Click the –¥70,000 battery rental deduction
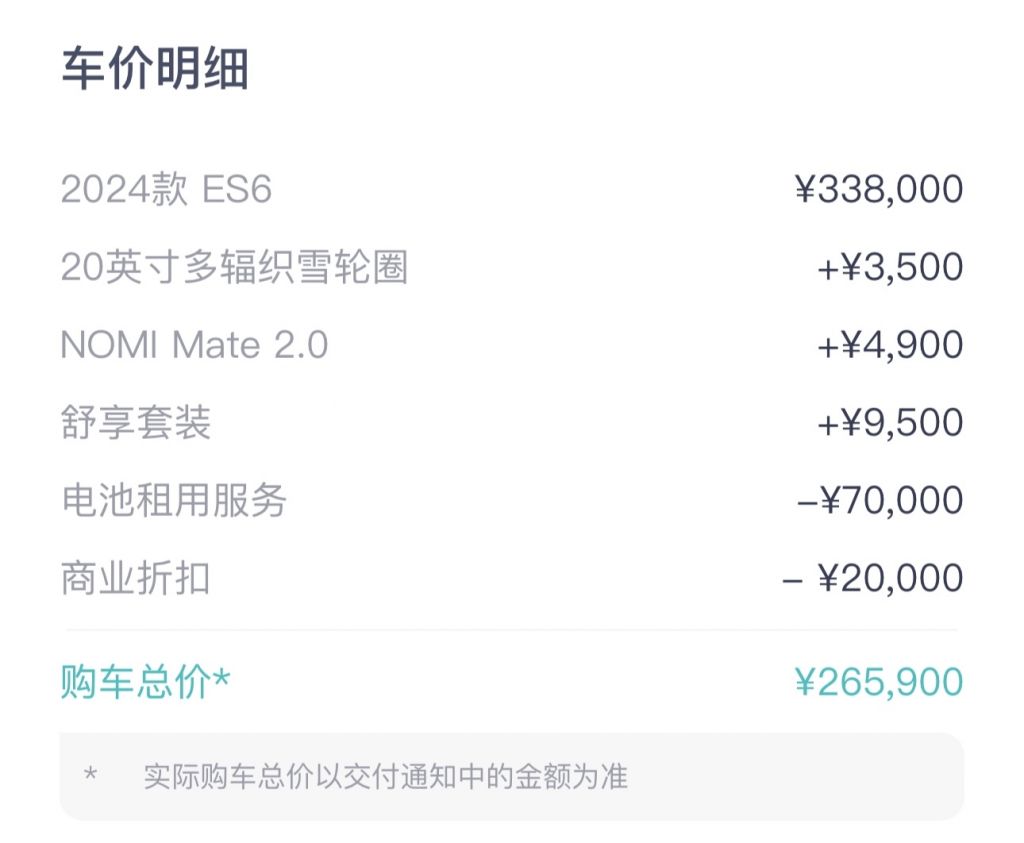The image size is (1024, 843). (x=880, y=500)
